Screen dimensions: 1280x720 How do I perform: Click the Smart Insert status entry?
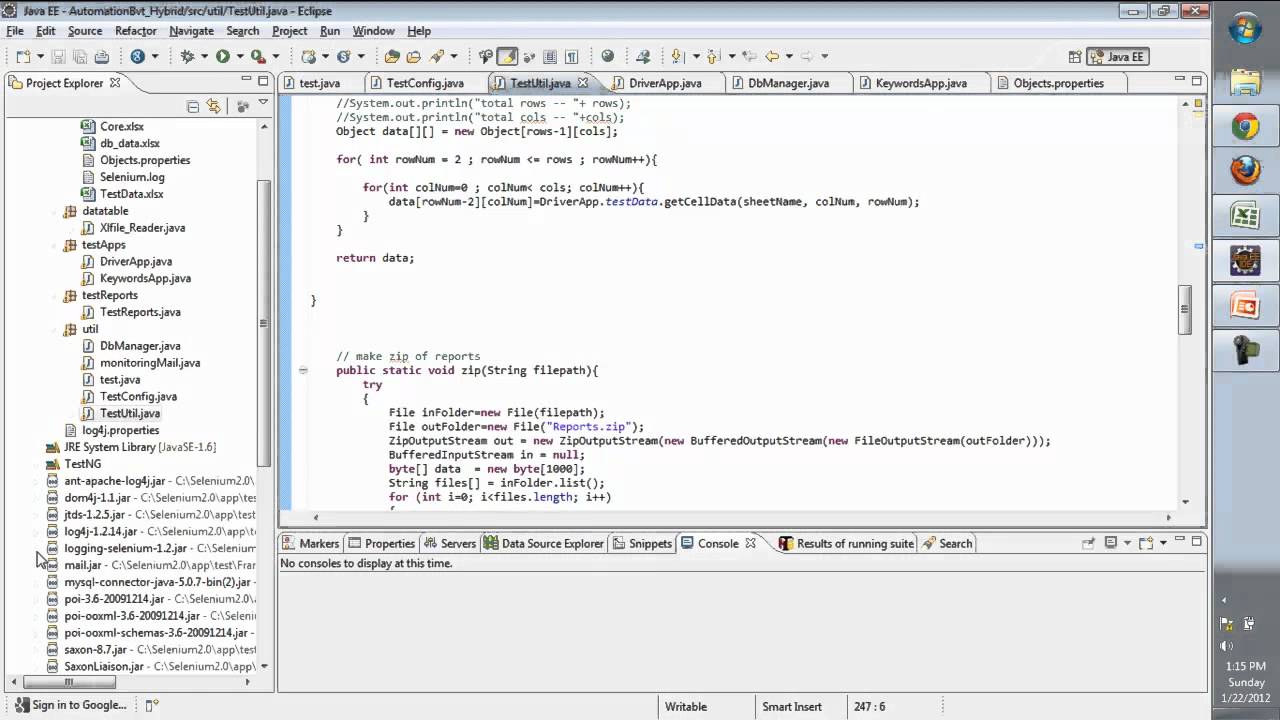pyautogui.click(x=792, y=706)
